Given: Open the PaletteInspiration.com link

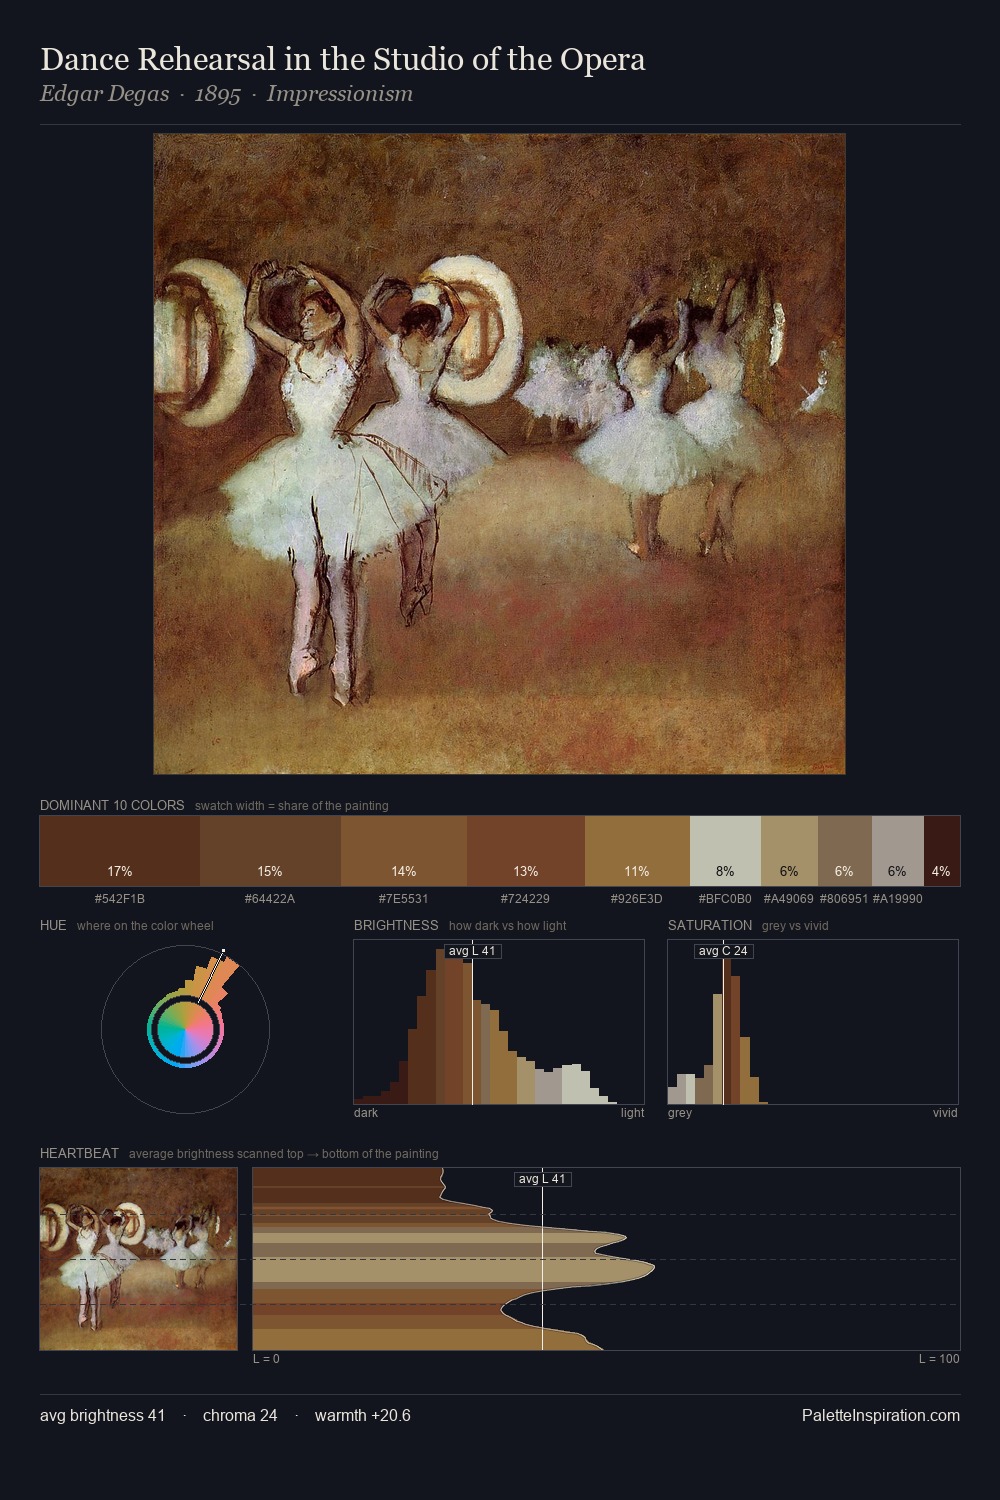Looking at the screenshot, I should [x=881, y=1416].
